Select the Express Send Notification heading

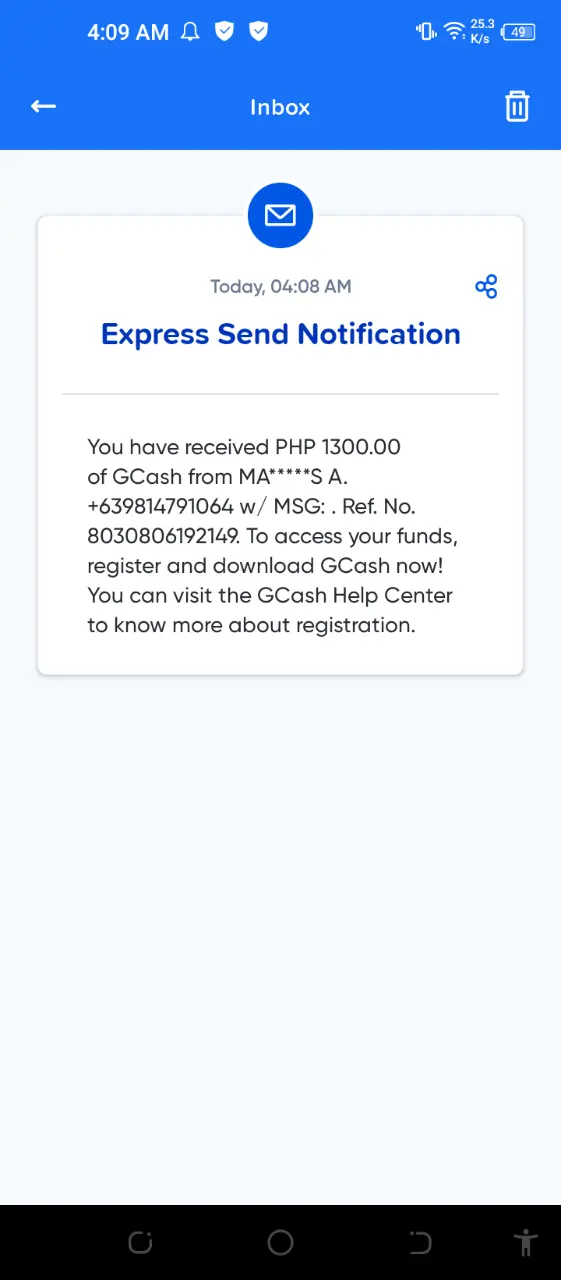280,334
